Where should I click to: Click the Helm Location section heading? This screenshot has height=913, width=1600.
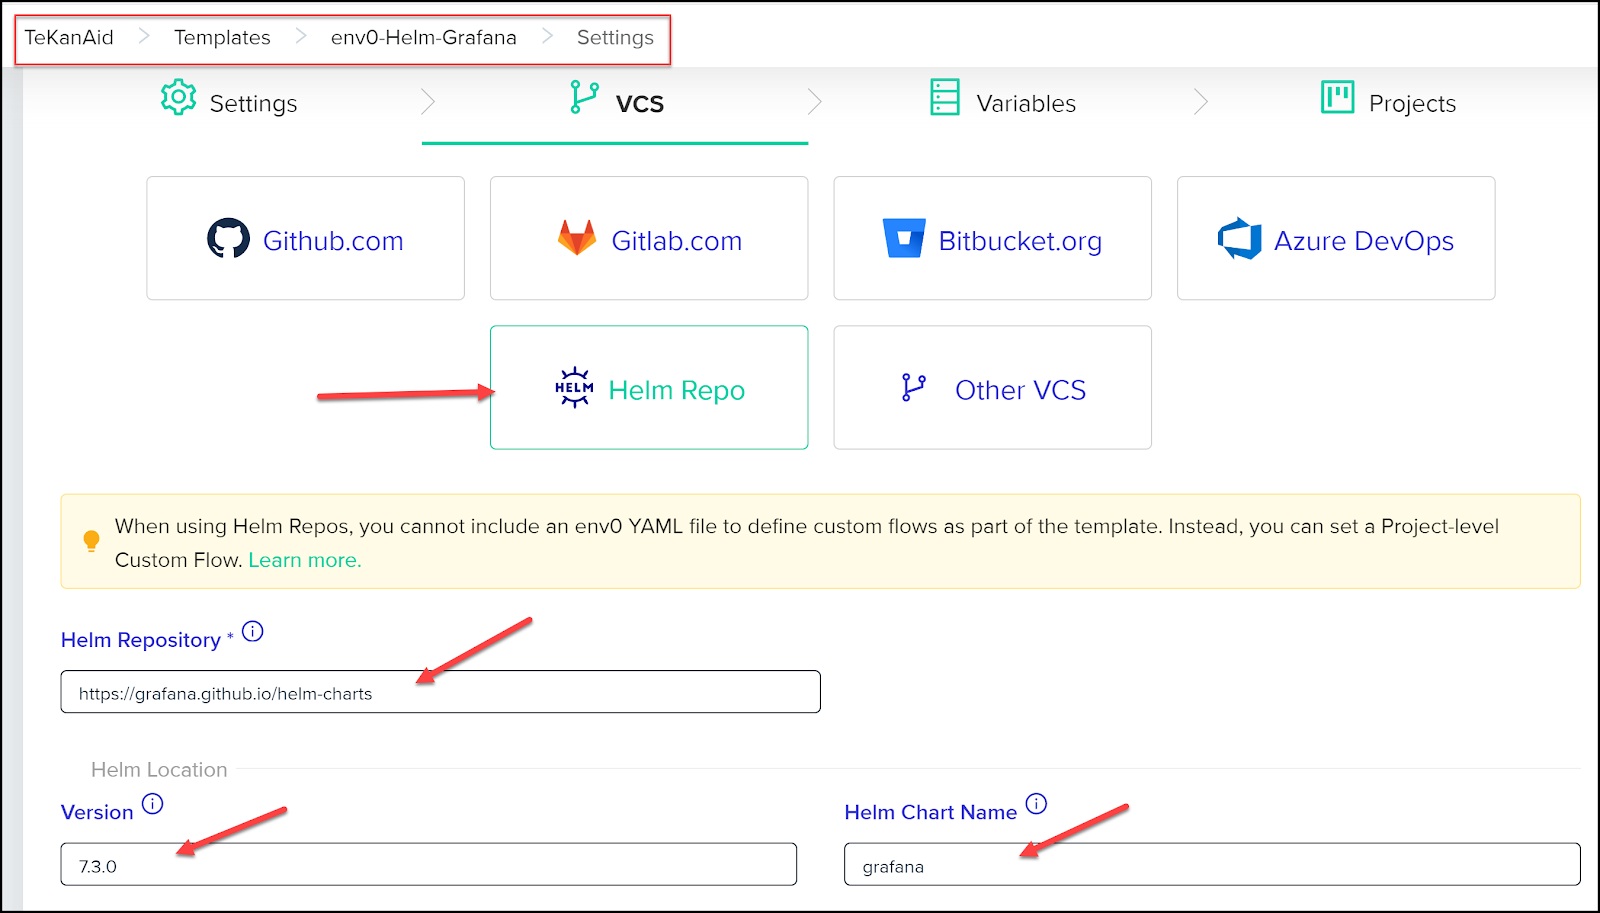click(159, 769)
